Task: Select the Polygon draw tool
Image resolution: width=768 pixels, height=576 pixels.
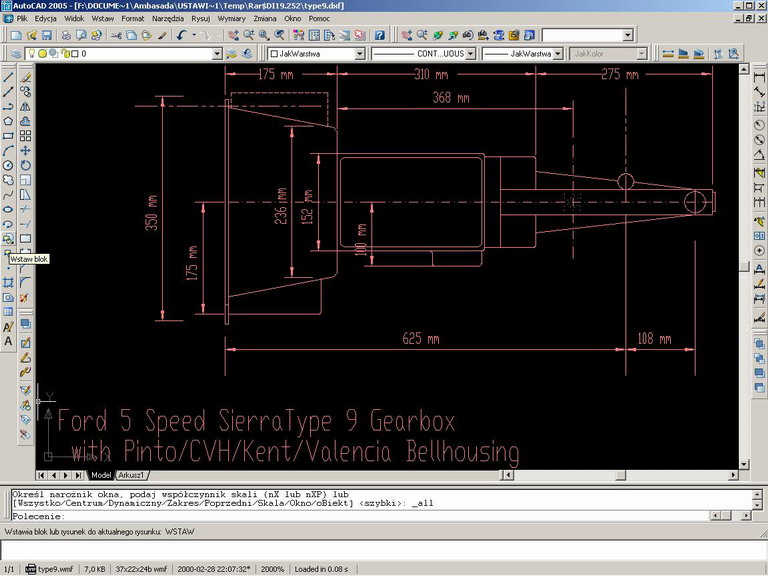Action: pos(8,121)
